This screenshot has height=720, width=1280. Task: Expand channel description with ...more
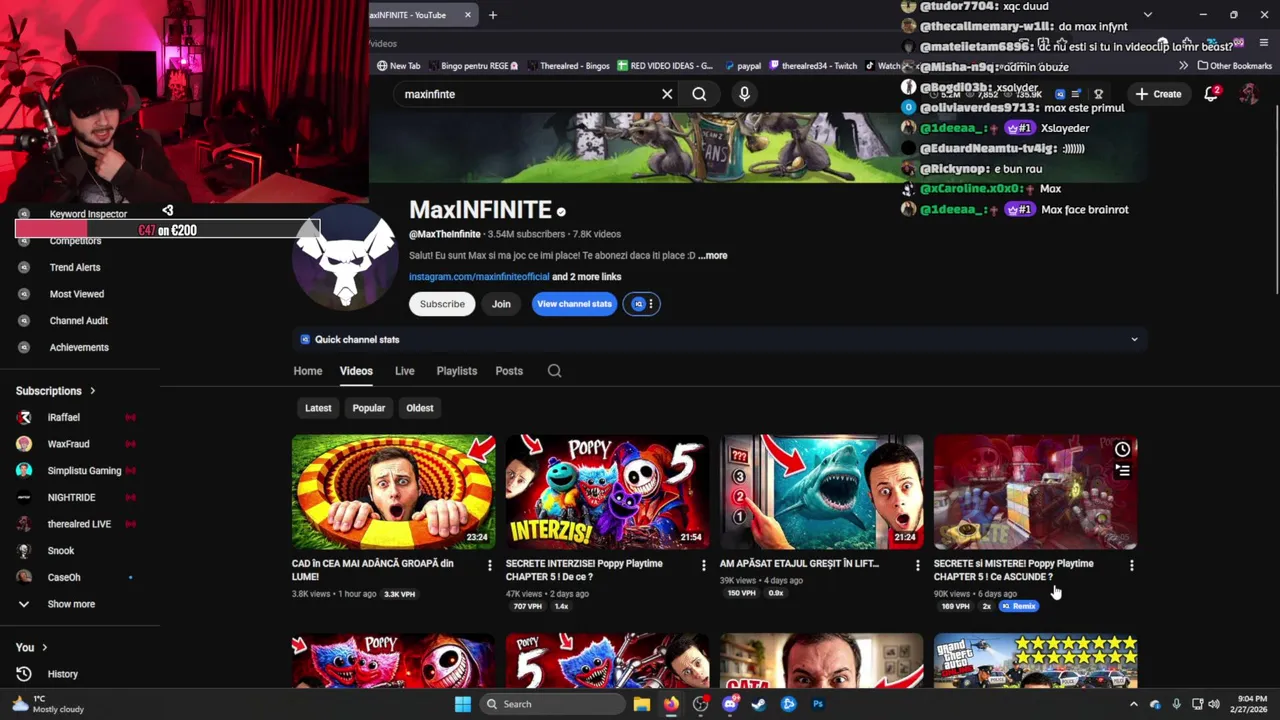click(x=713, y=256)
